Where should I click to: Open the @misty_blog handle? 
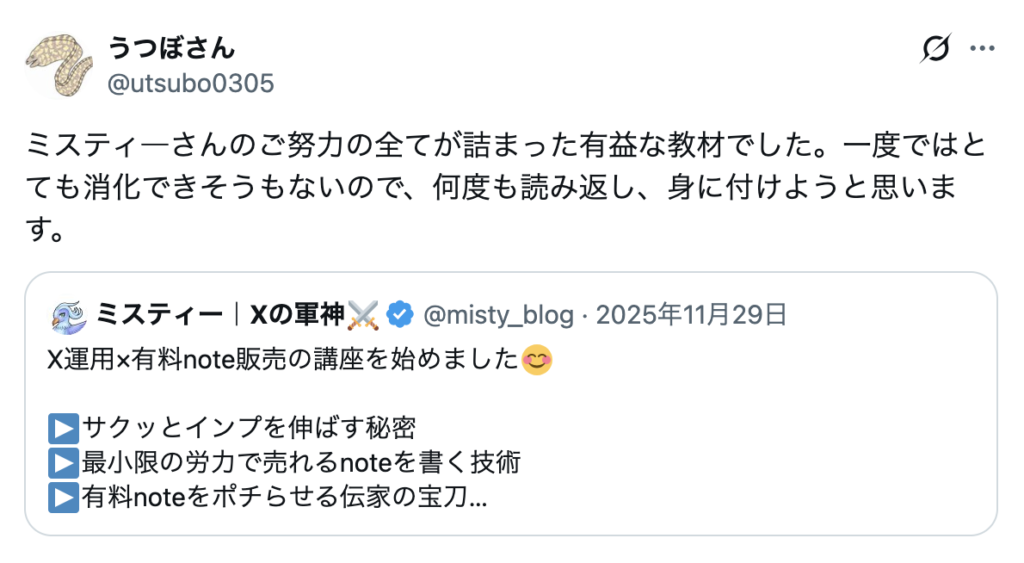click(x=498, y=315)
